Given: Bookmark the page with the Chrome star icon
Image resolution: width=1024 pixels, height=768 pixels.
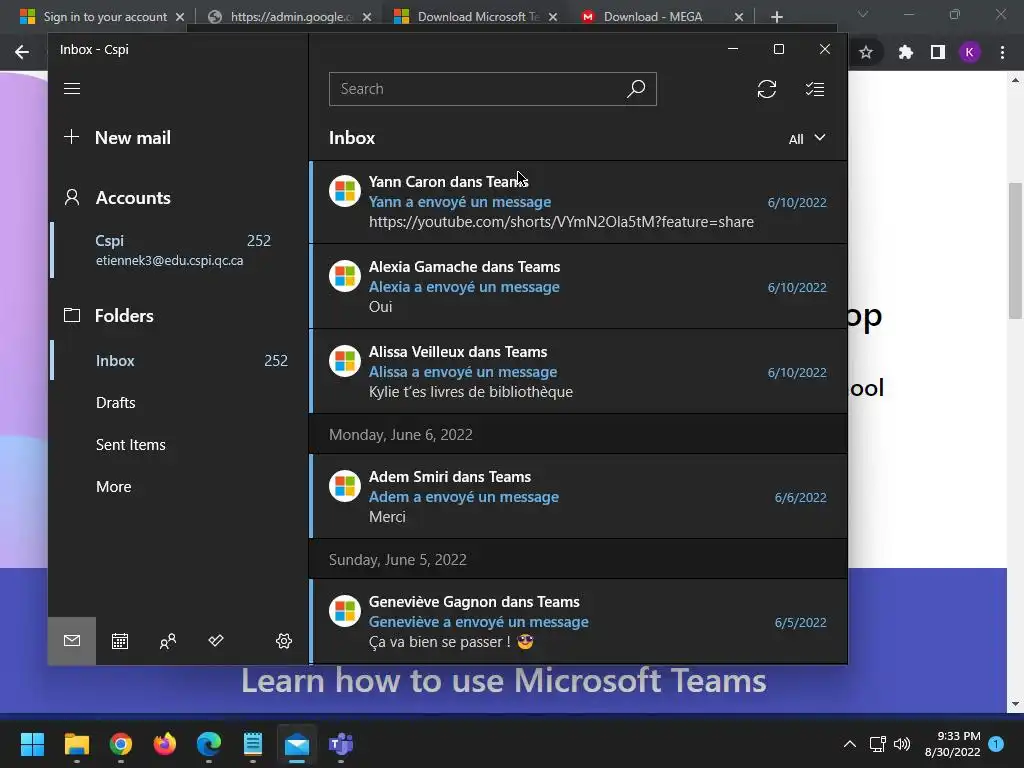Looking at the screenshot, I should (x=866, y=52).
